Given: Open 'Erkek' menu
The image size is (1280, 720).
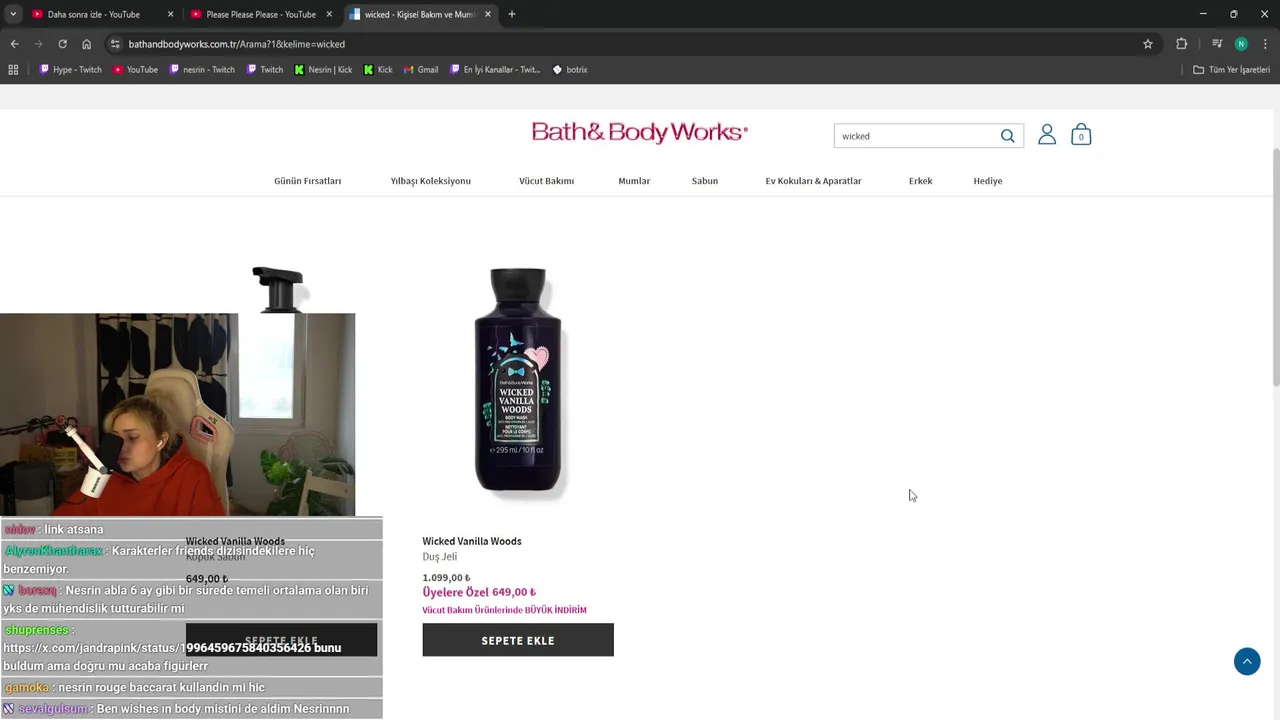Looking at the screenshot, I should coord(921,181).
